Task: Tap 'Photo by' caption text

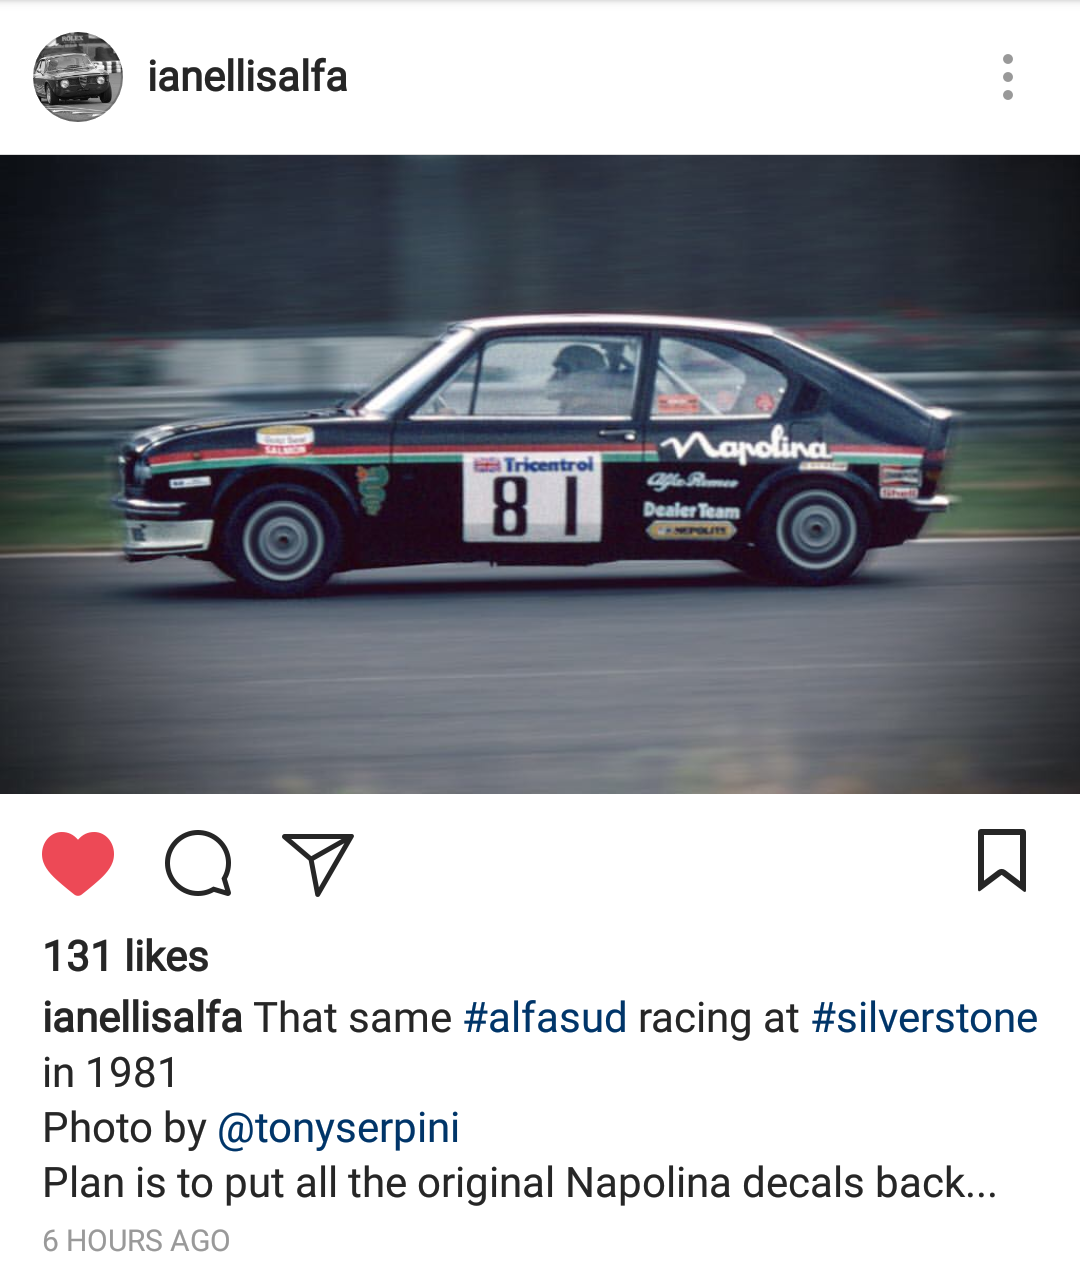Action: [x=124, y=1129]
